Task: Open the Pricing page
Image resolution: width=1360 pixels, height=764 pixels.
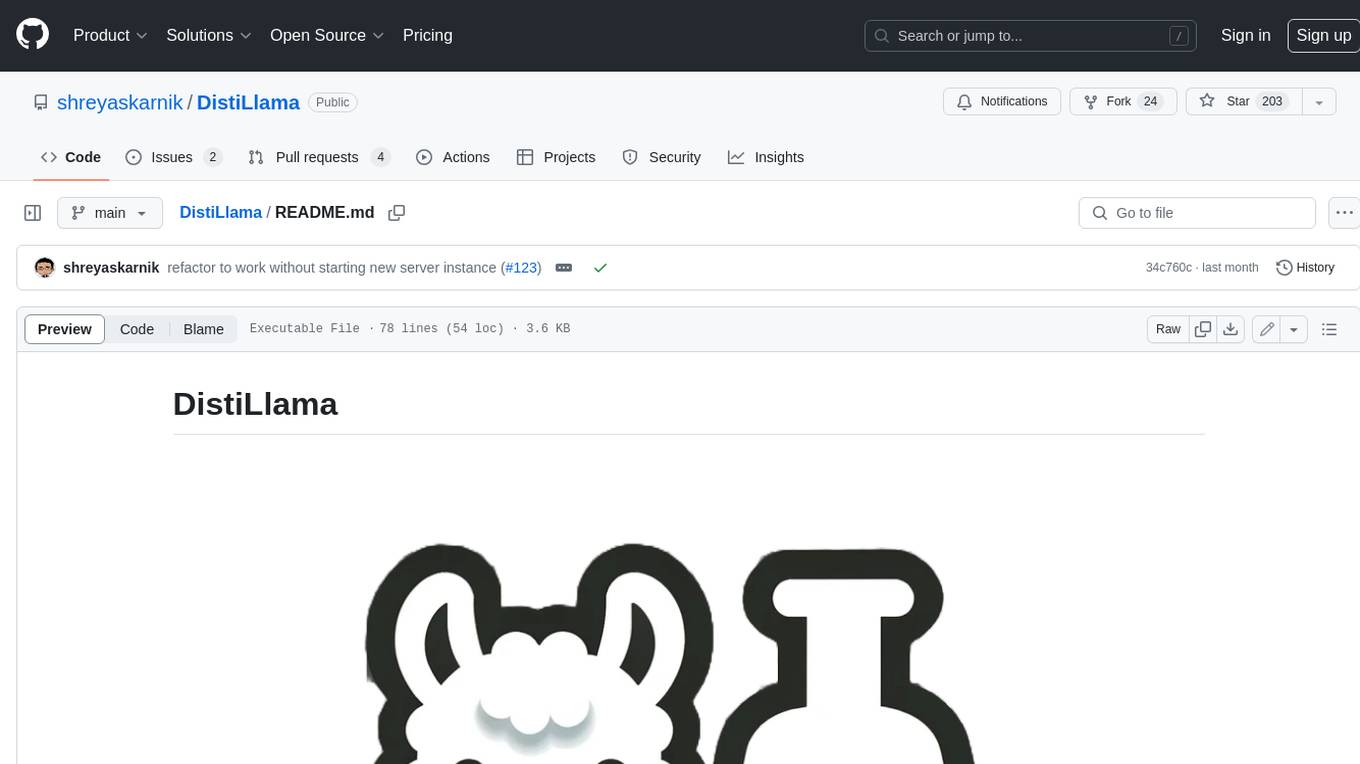Action: (x=427, y=35)
